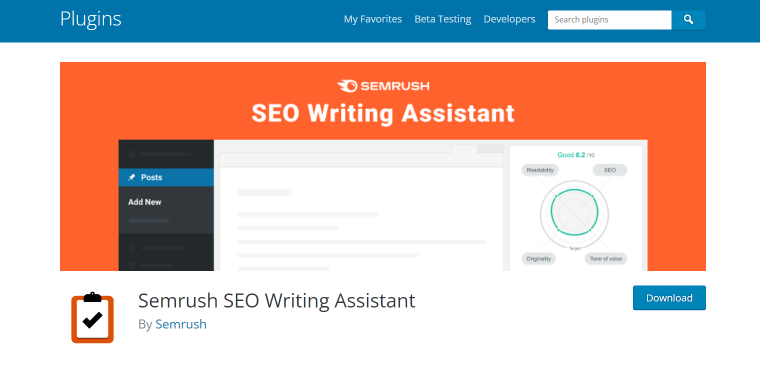This screenshot has height=365, width=760.
Task: Click the Readability label in banner
Action: (540, 170)
